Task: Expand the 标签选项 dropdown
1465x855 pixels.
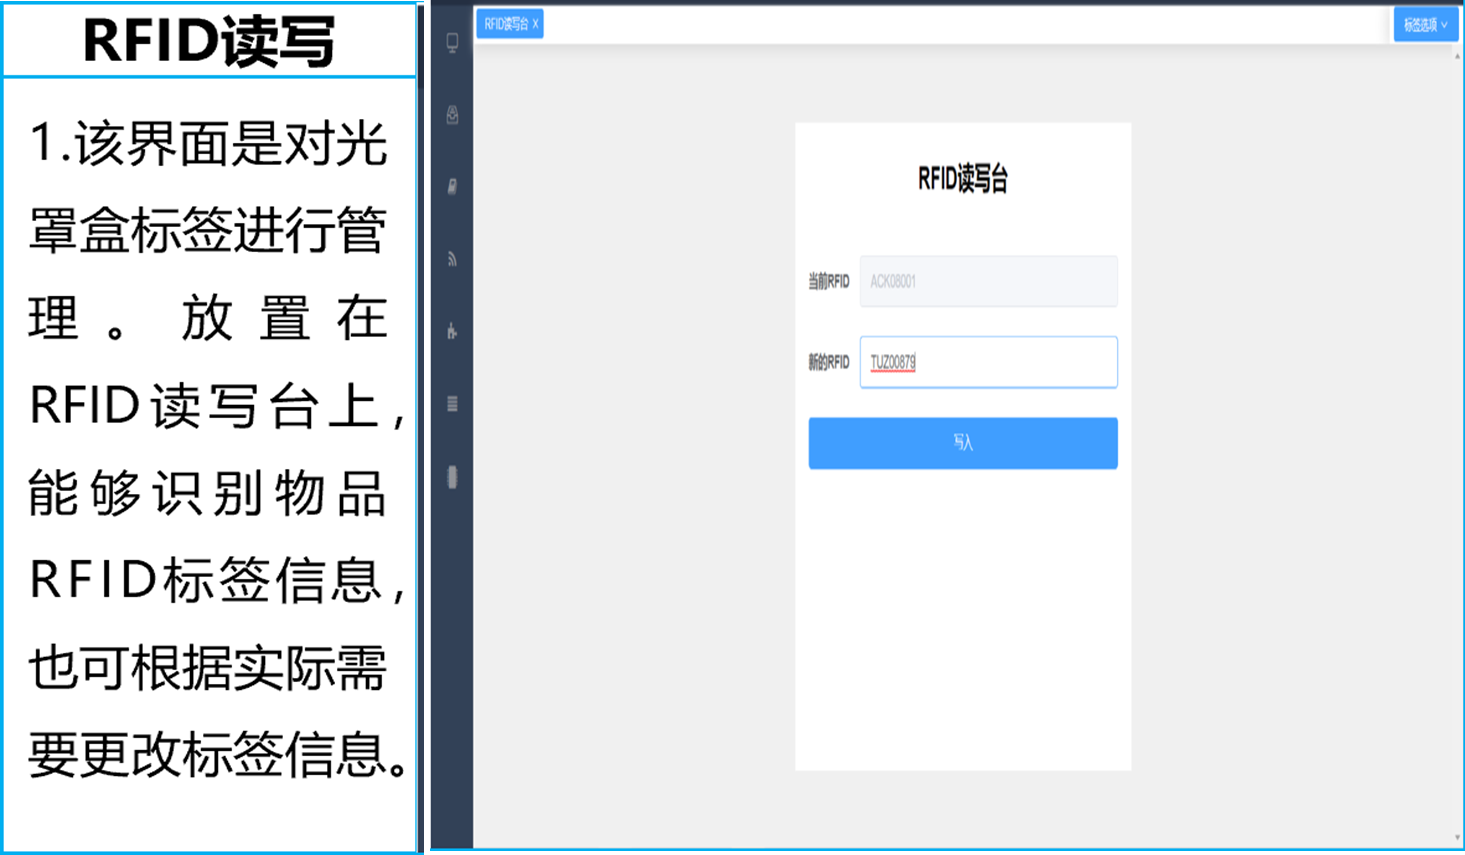Action: tap(1424, 25)
